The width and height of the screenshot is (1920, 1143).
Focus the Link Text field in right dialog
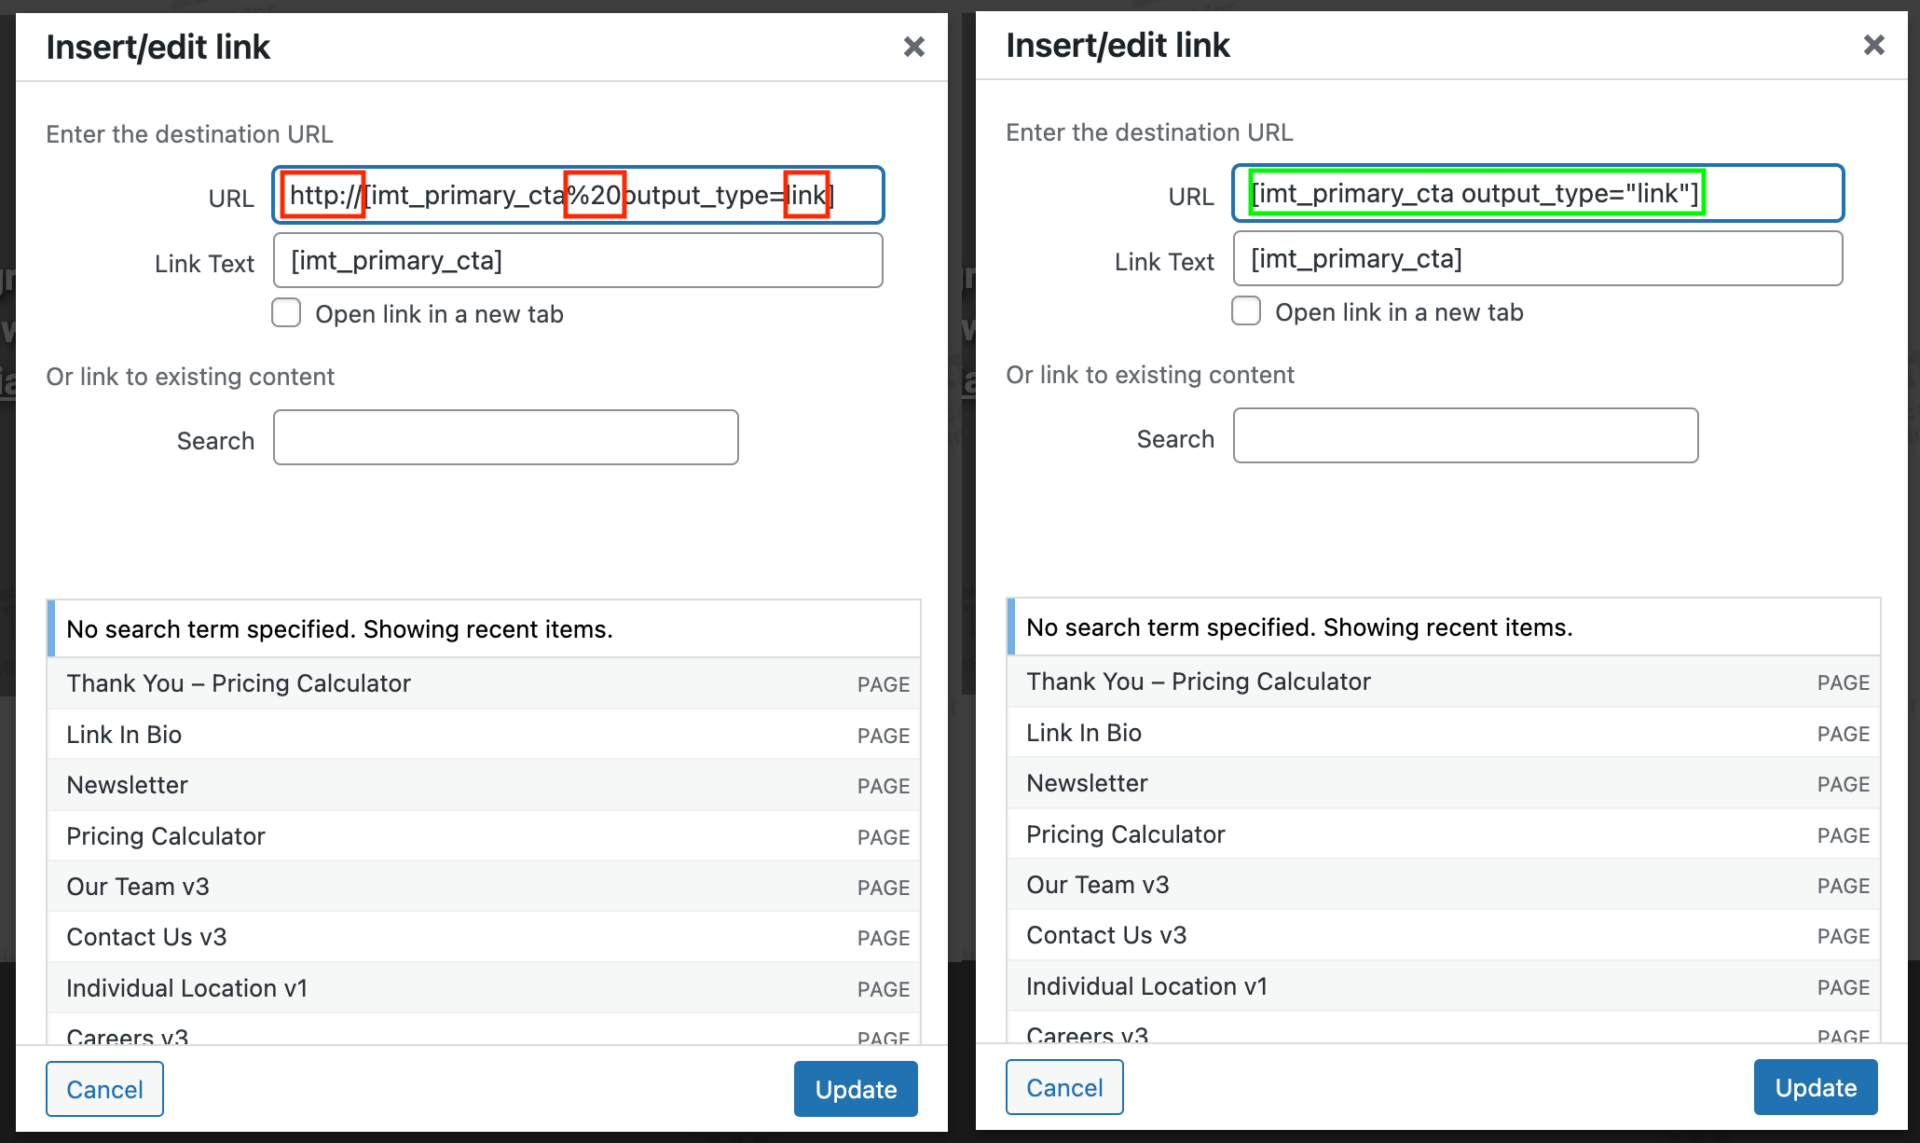[x=1537, y=259]
